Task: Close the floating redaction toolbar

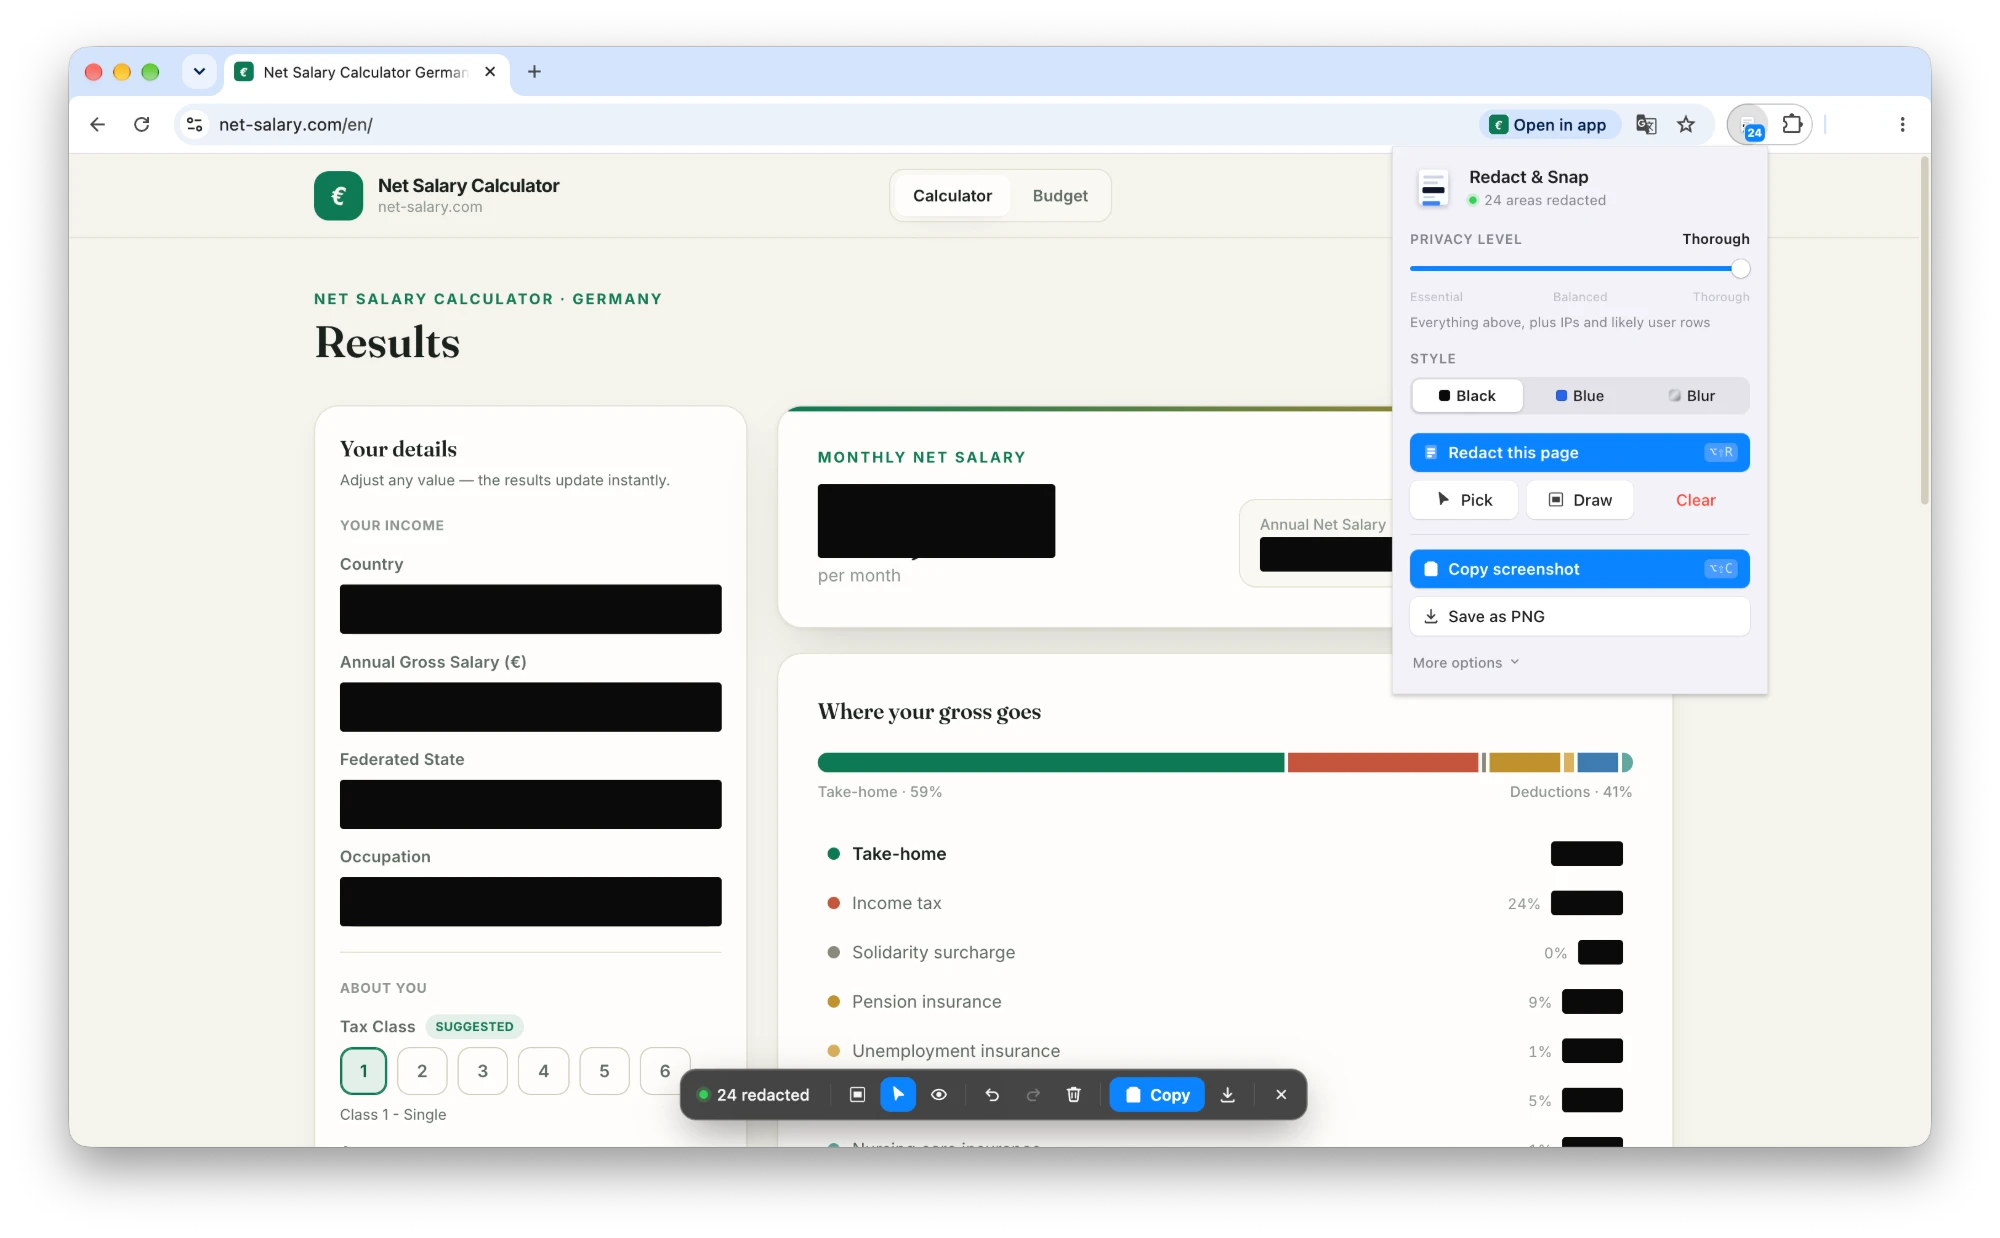Action: tap(1281, 1094)
